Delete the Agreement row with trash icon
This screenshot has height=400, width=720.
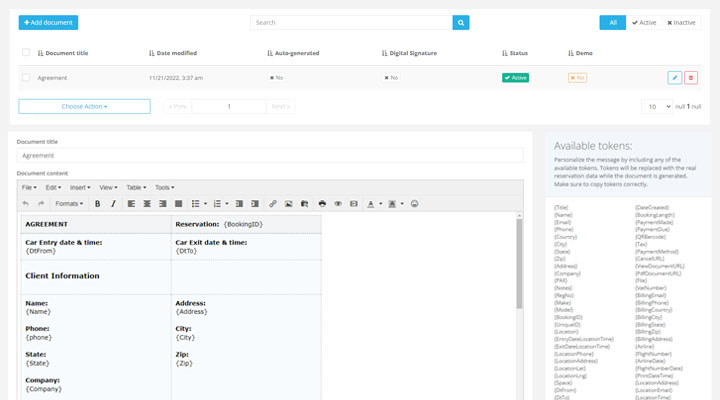691,78
